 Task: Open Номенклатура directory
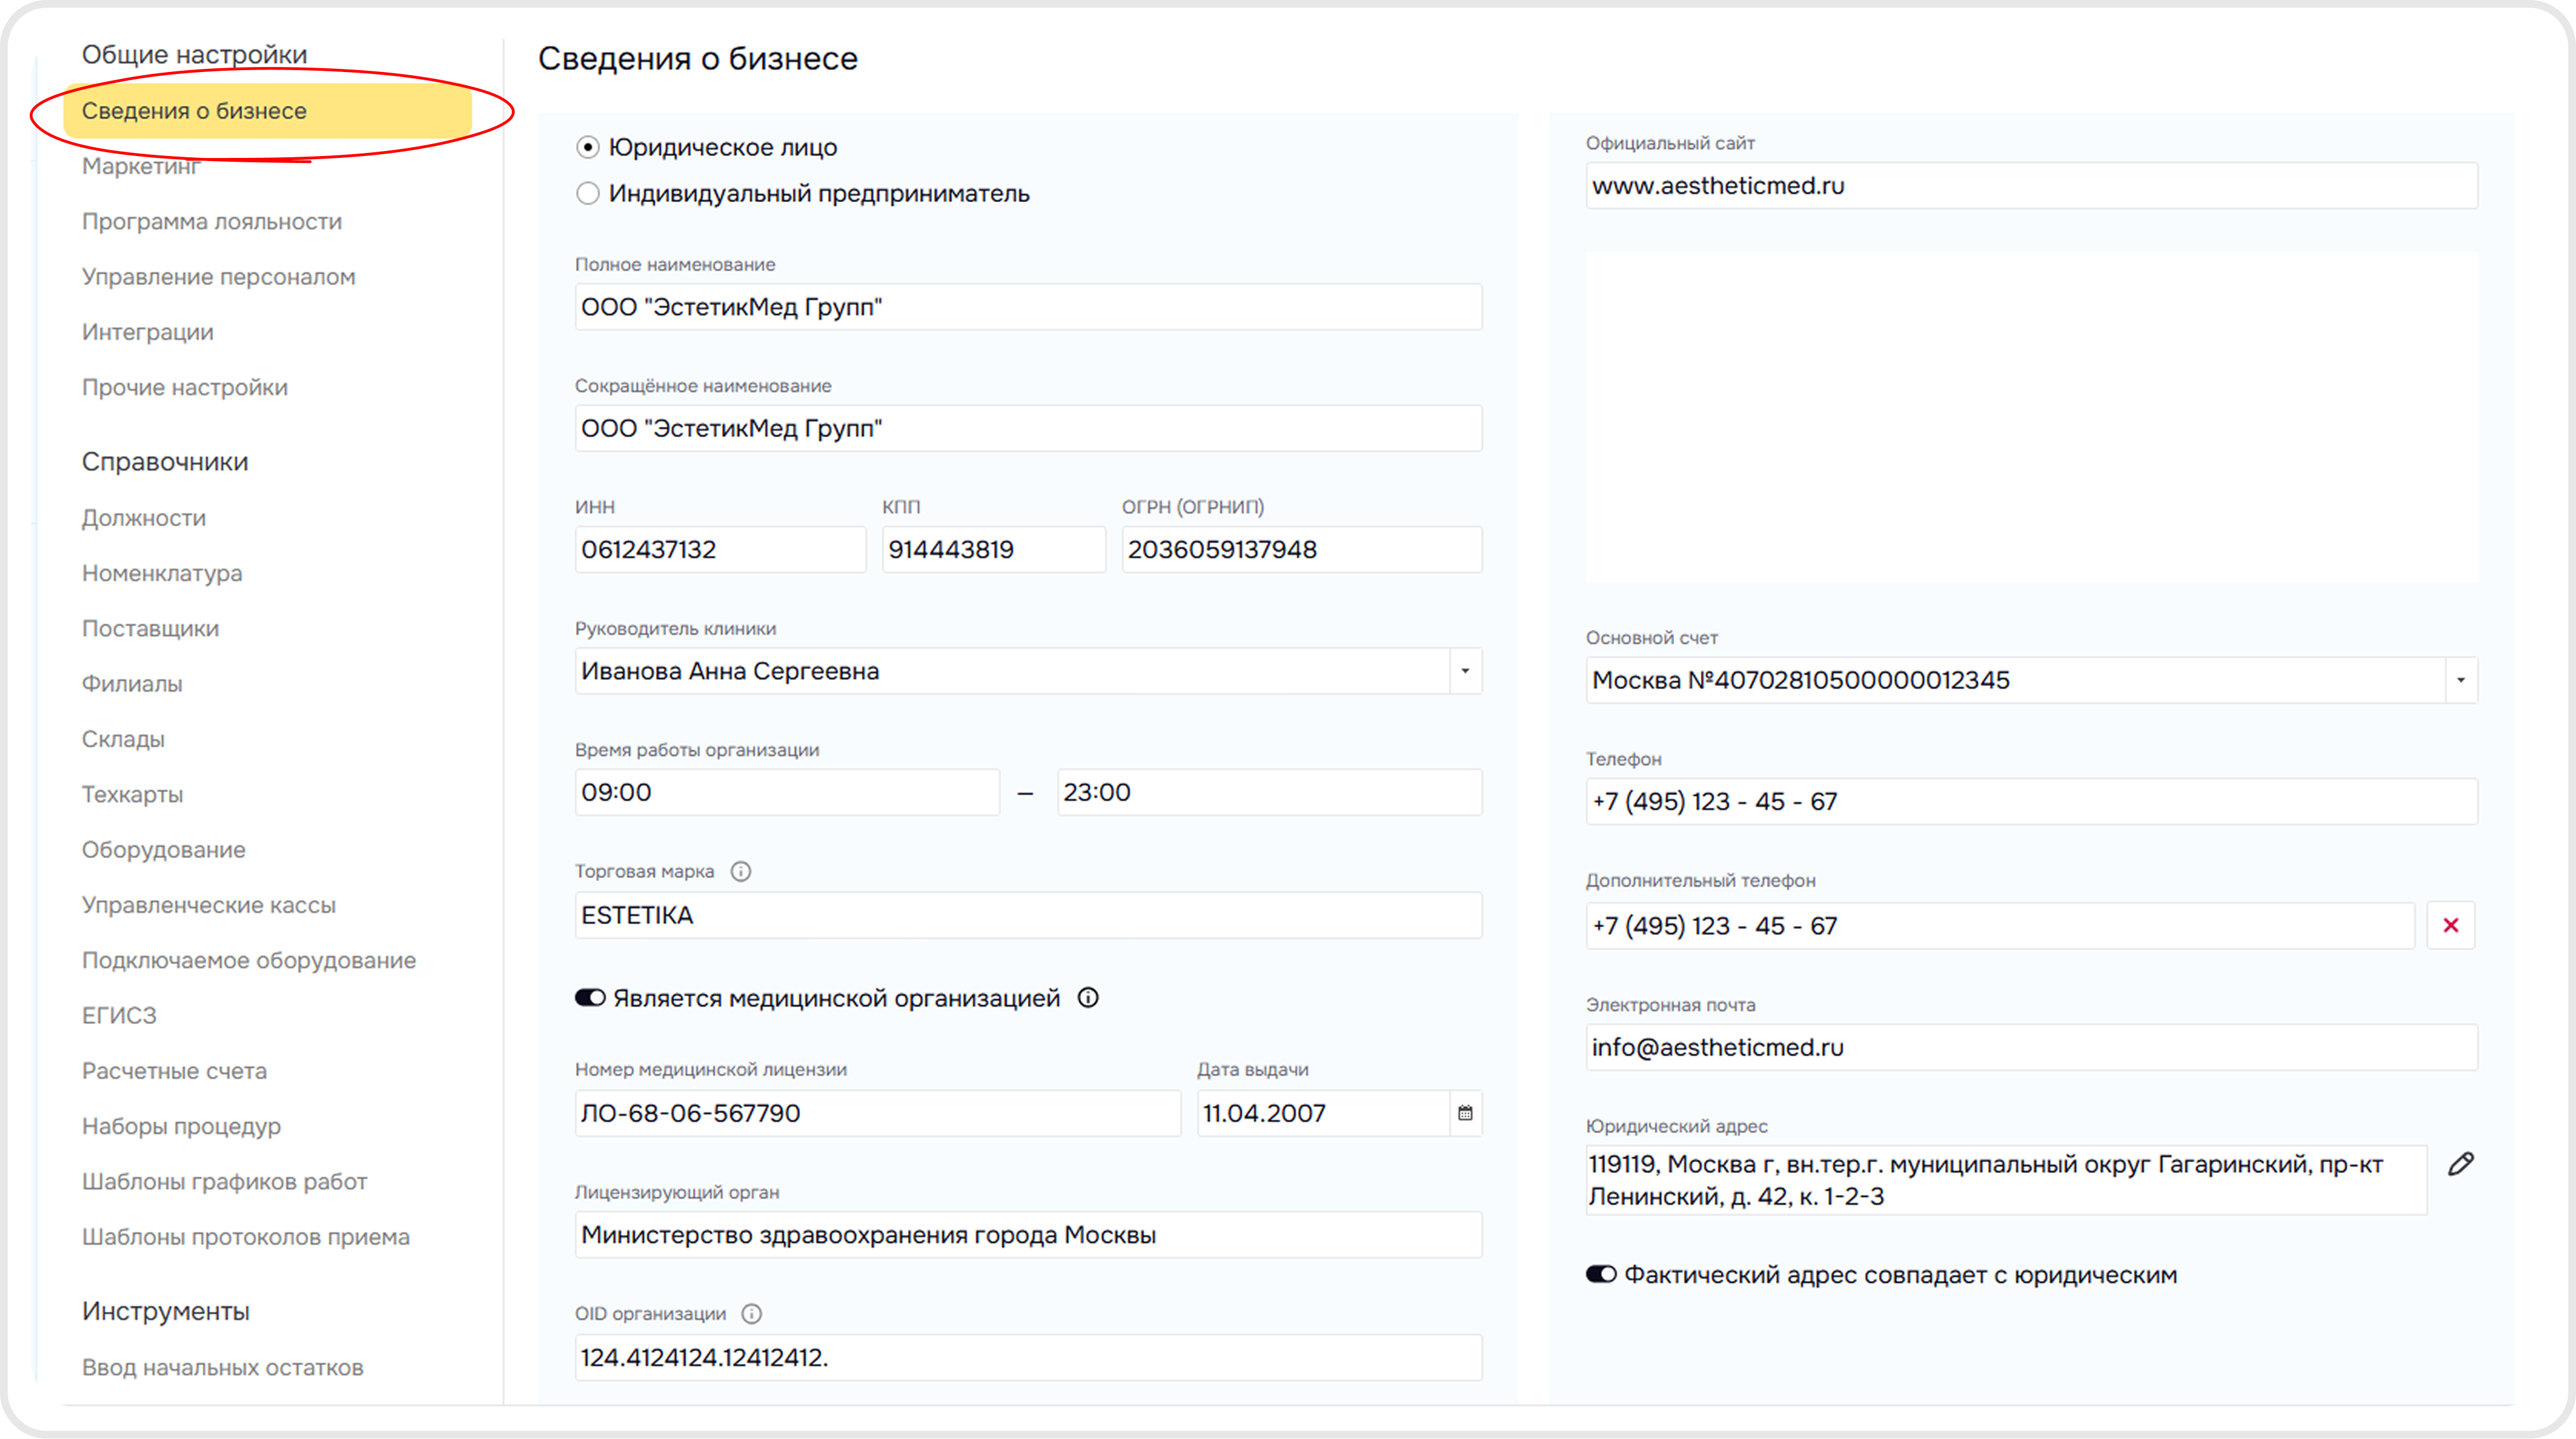click(162, 573)
